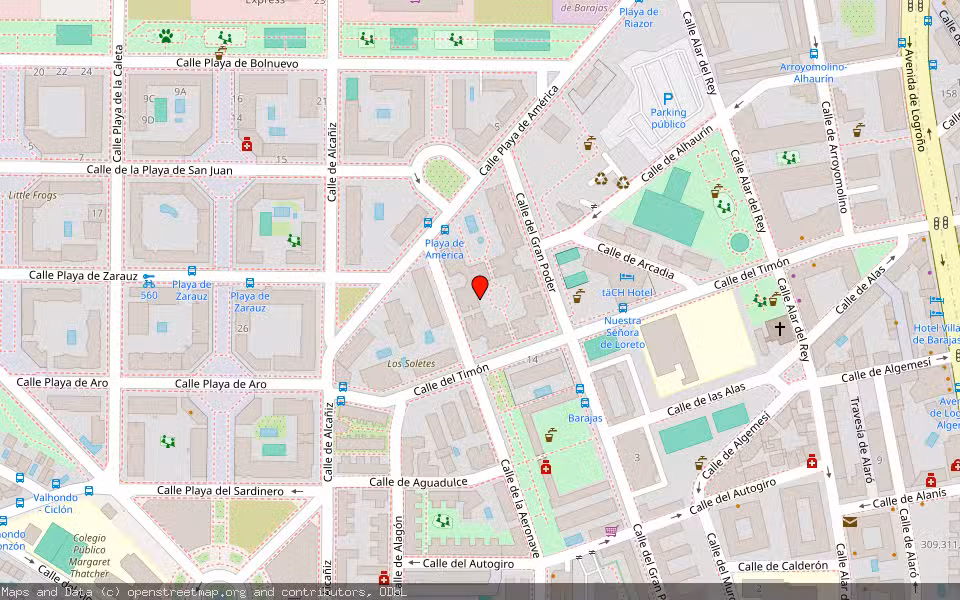Click the drinking fountain icon beside täCH Hotel
The width and height of the screenshot is (960, 600).
pyautogui.click(x=577, y=297)
